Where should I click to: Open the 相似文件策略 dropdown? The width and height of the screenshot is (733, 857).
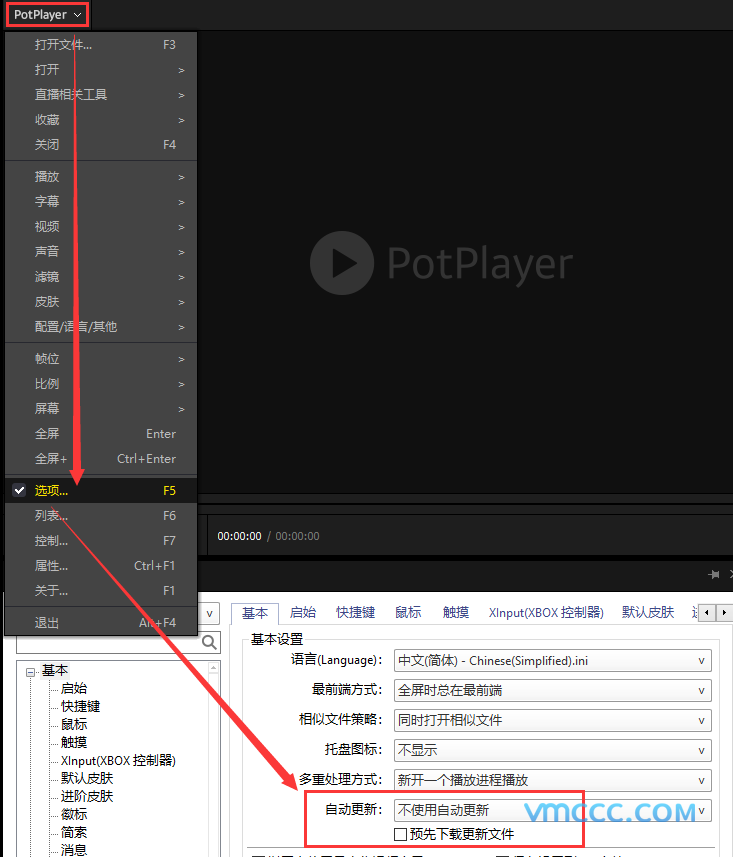click(553, 720)
